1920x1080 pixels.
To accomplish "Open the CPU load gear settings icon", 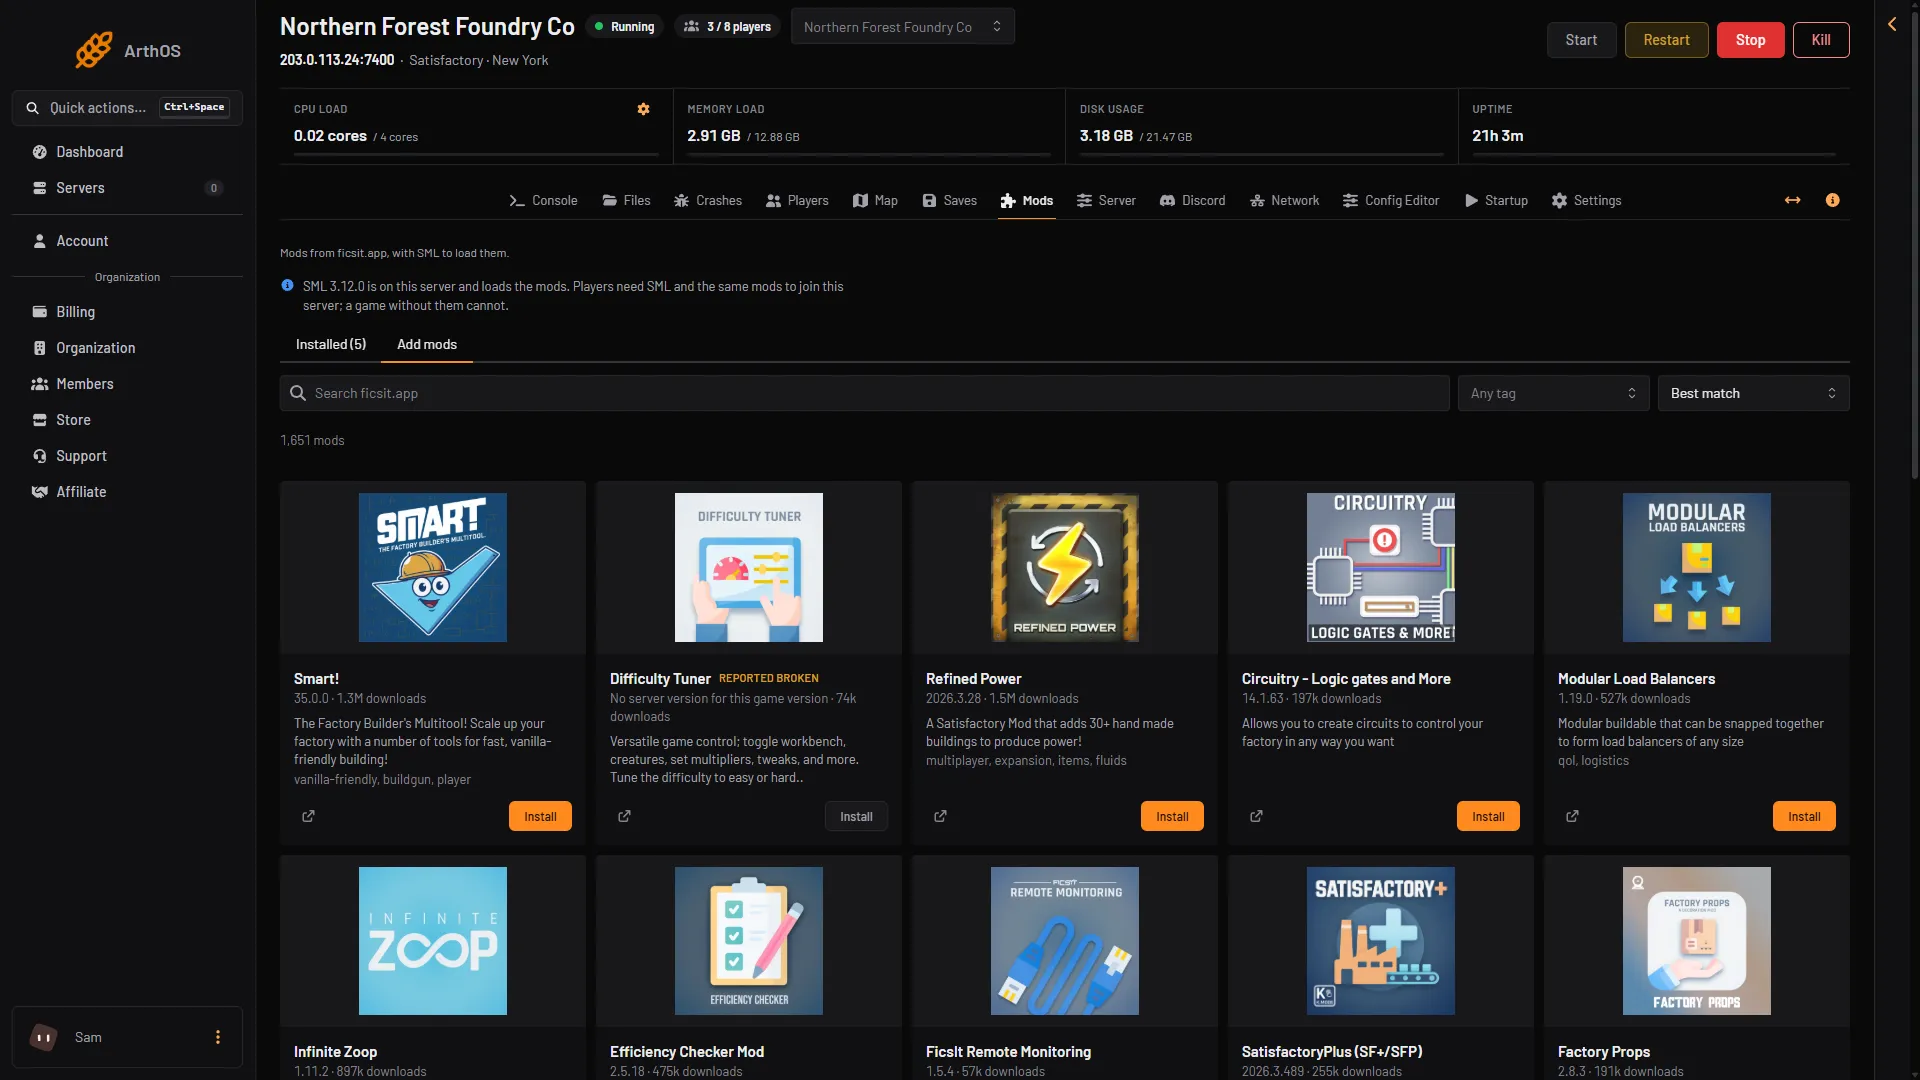I will coord(644,109).
